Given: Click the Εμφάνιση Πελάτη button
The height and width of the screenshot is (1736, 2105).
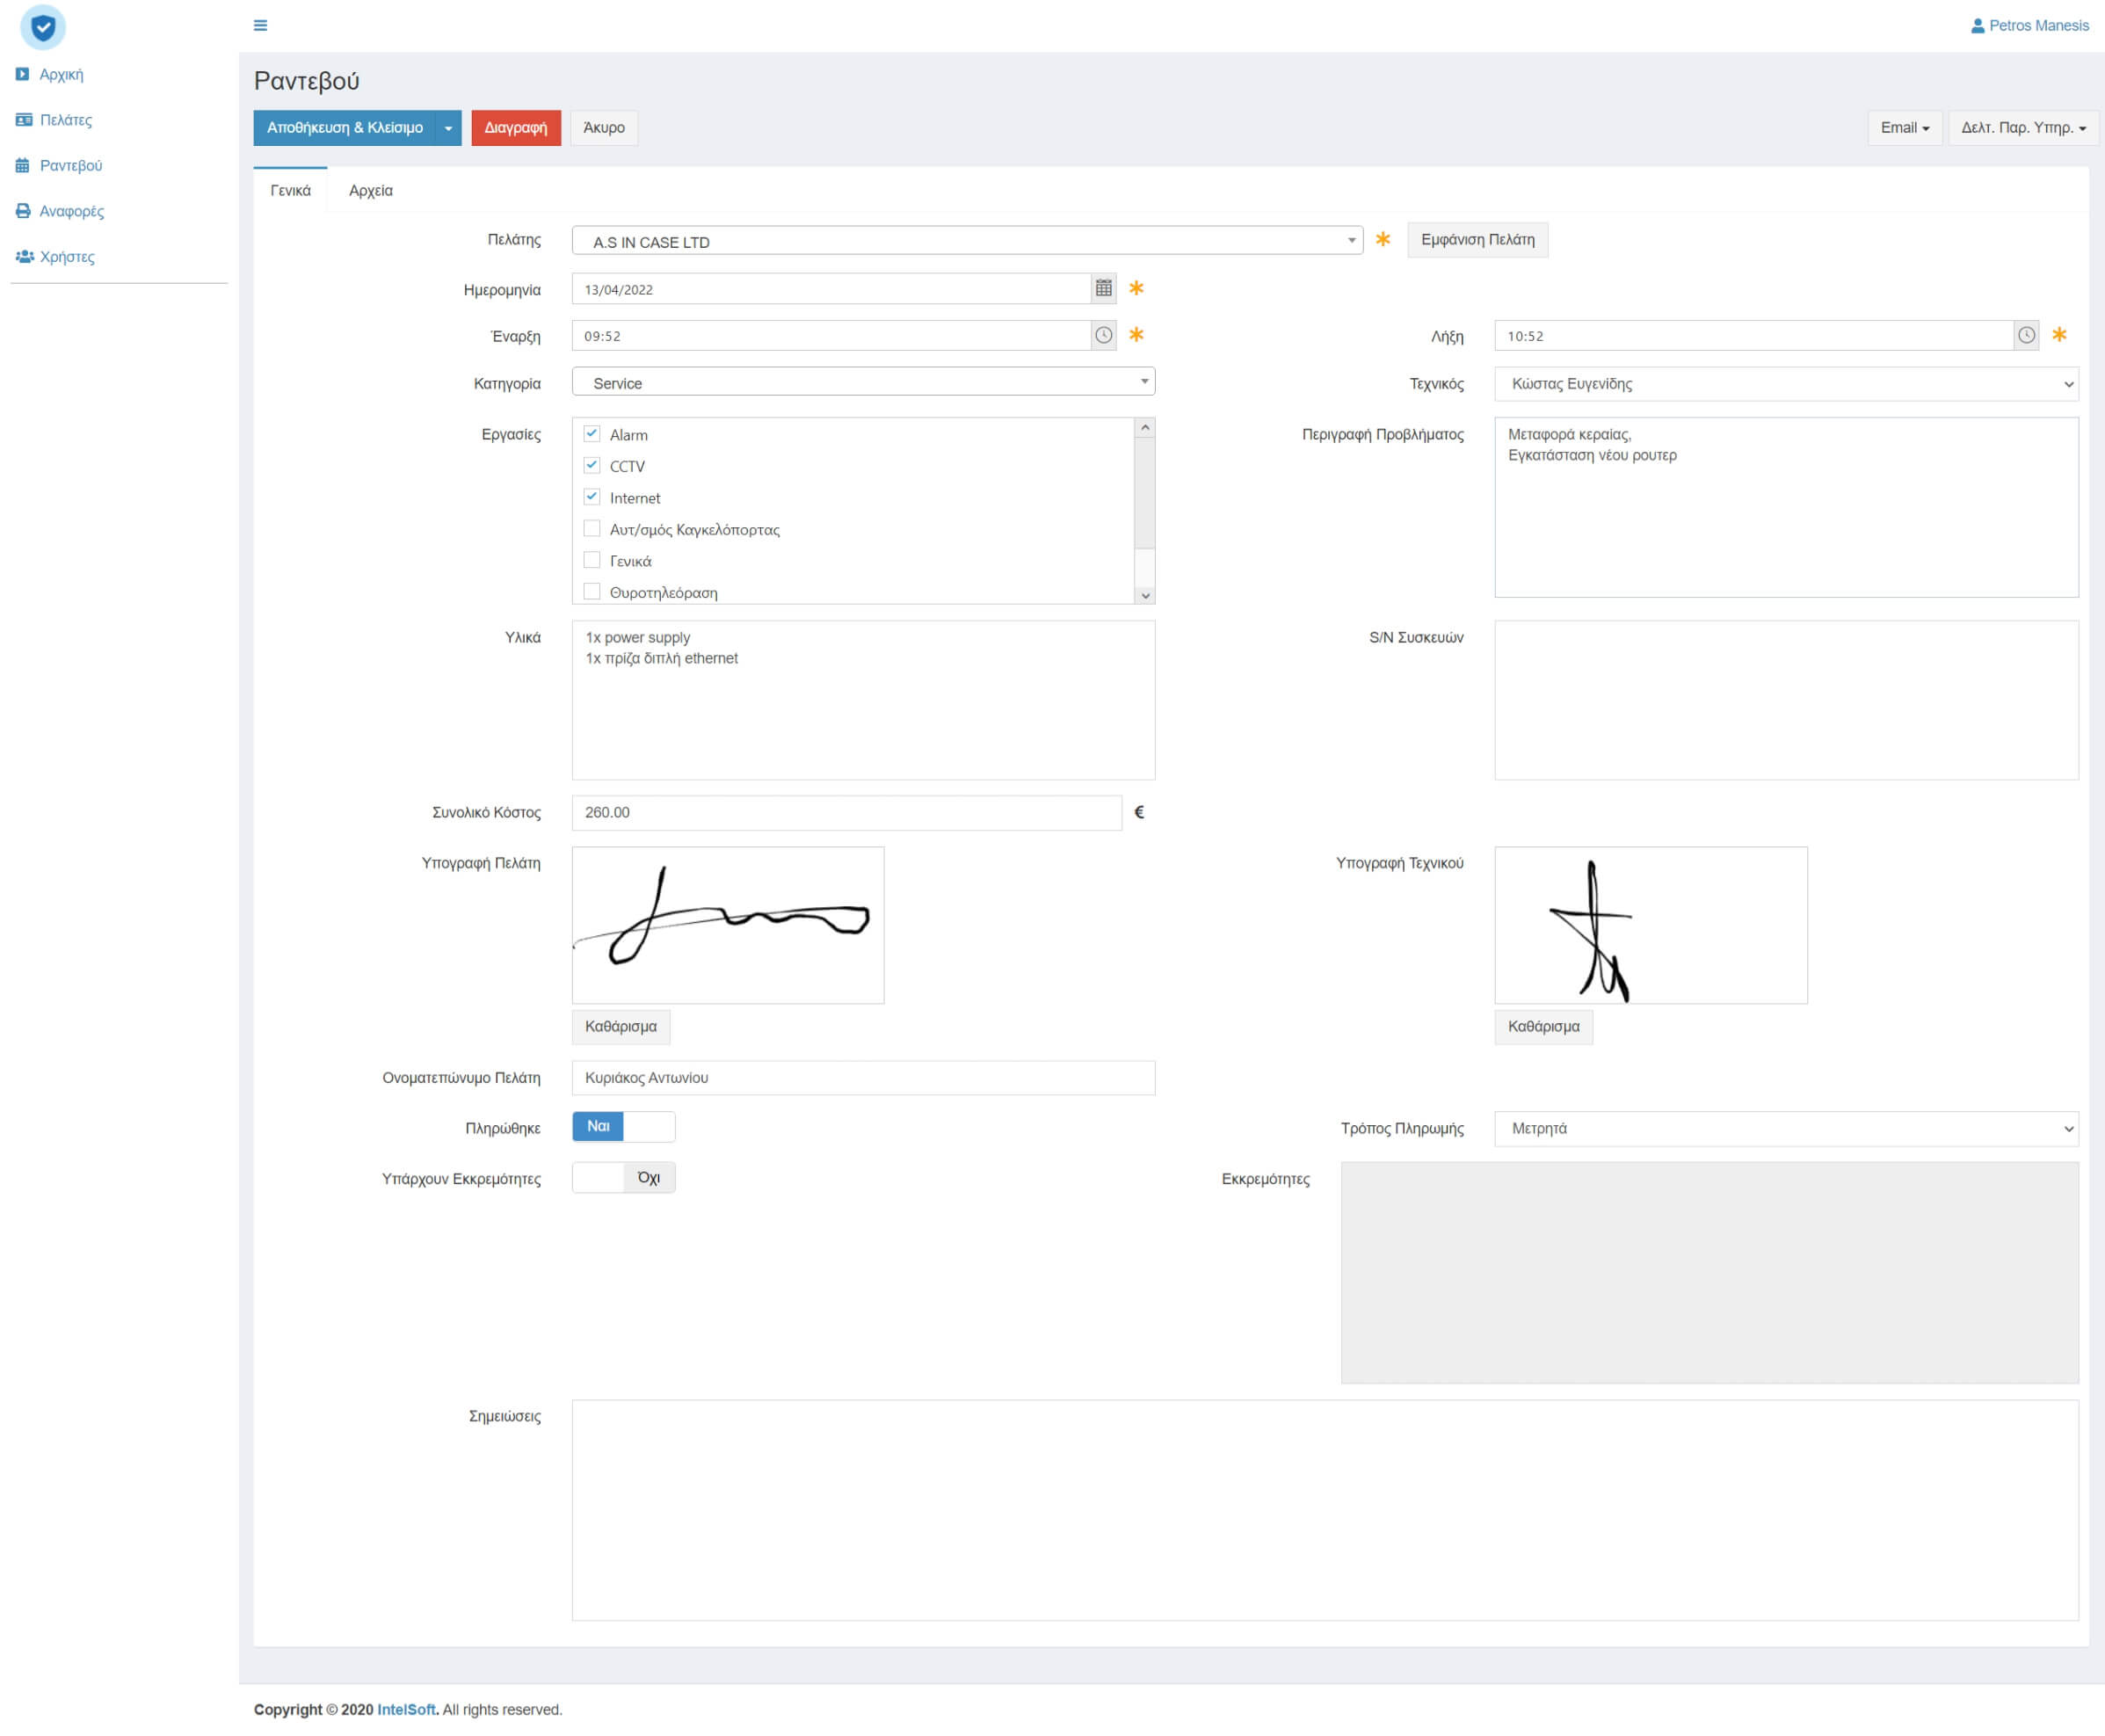Looking at the screenshot, I should point(1477,240).
